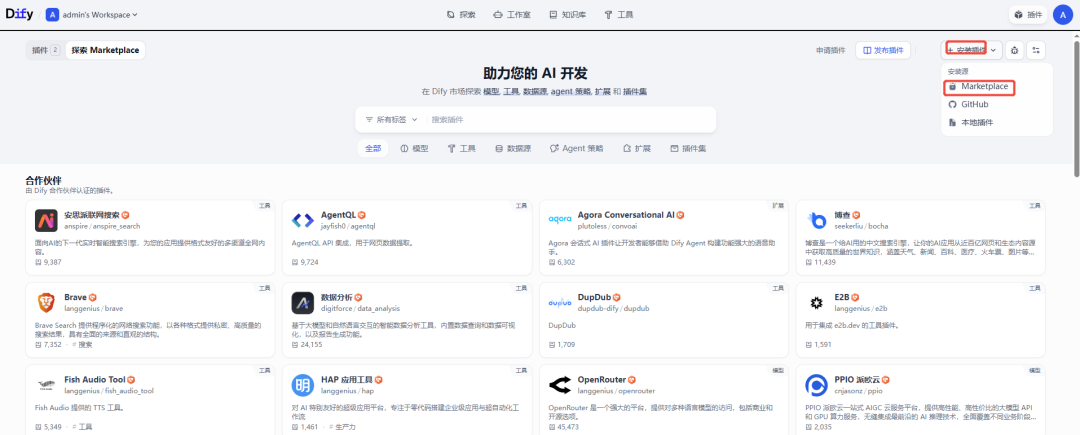This screenshot has height=435, width=1080.
Task: Click the 生产力 tag on HAP card
Action: pyautogui.click(x=342, y=427)
